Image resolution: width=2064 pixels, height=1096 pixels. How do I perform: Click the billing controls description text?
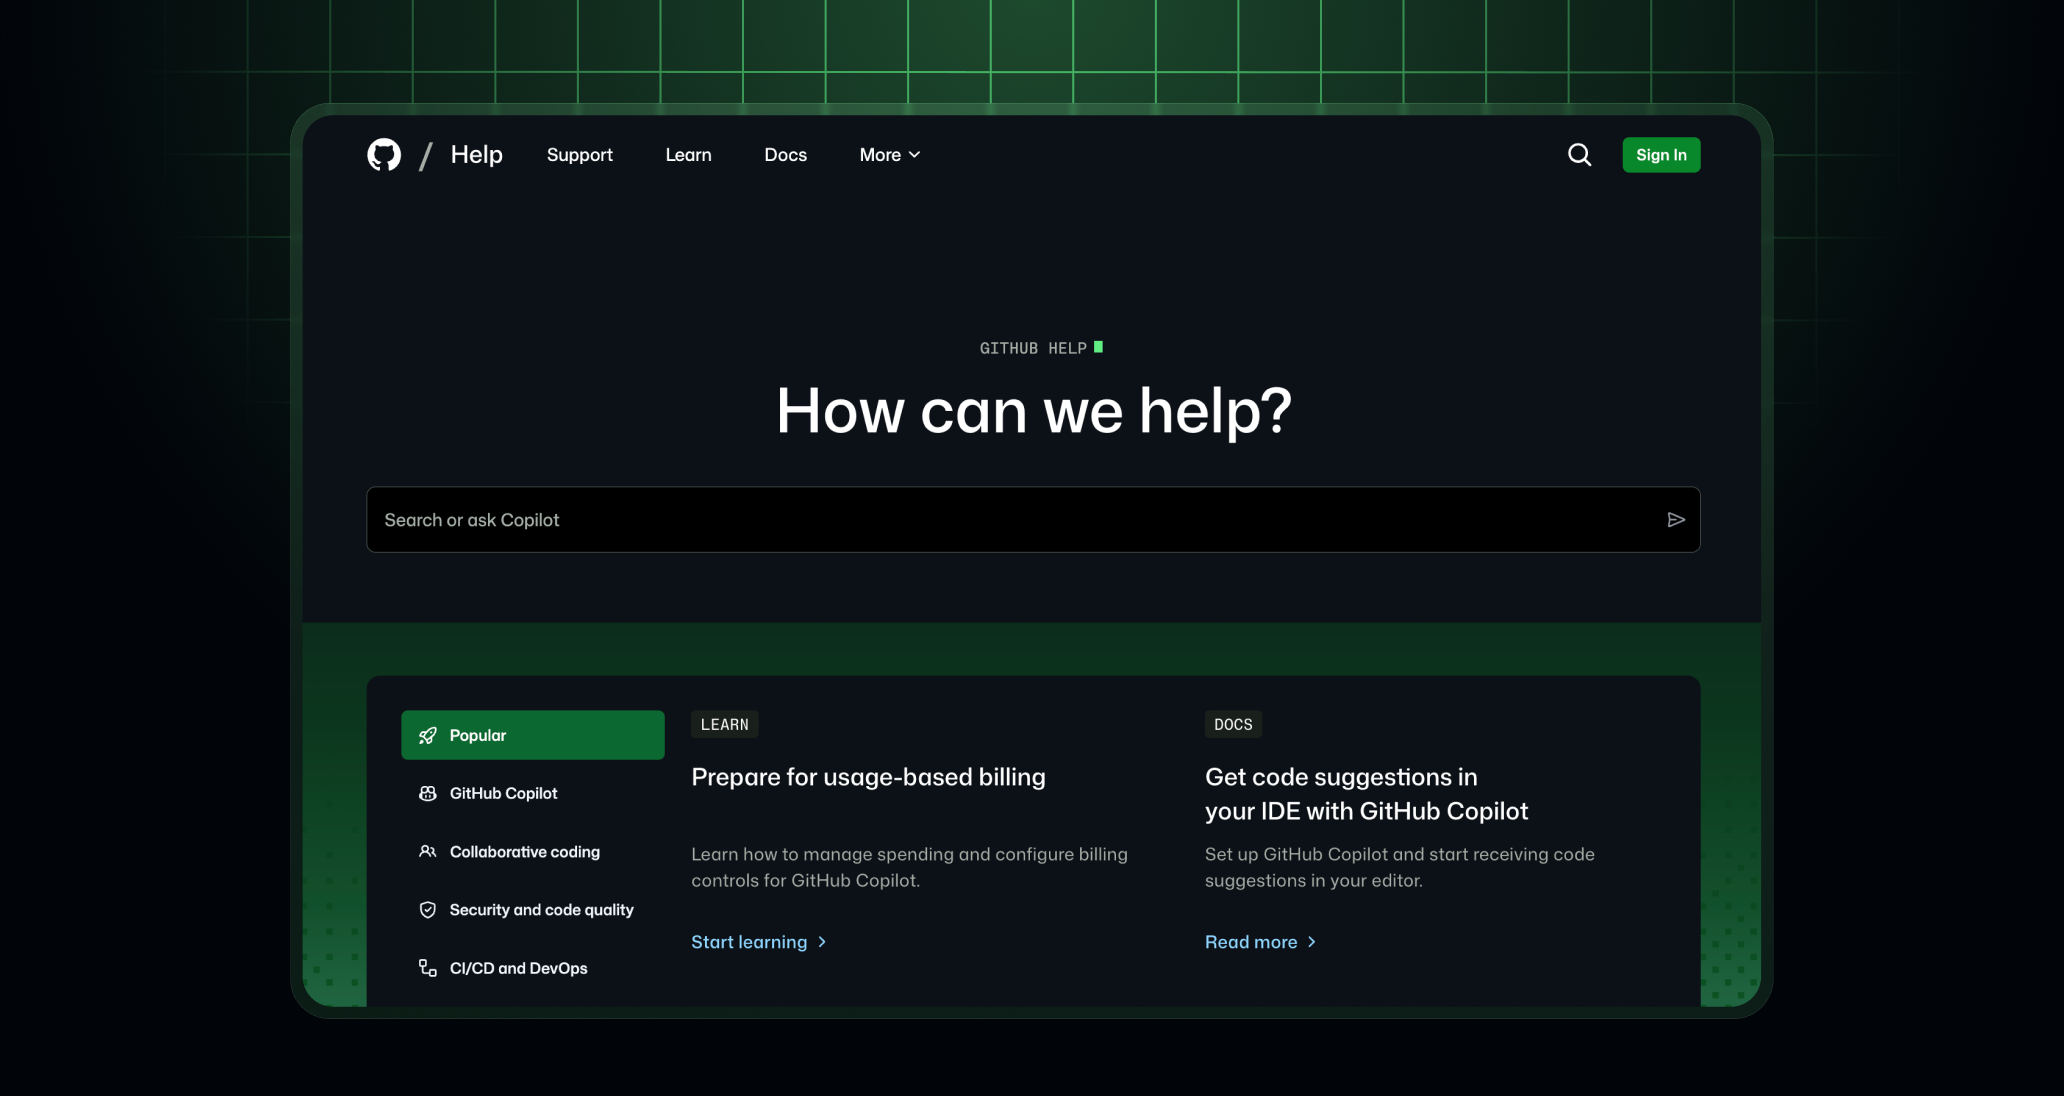(909, 867)
